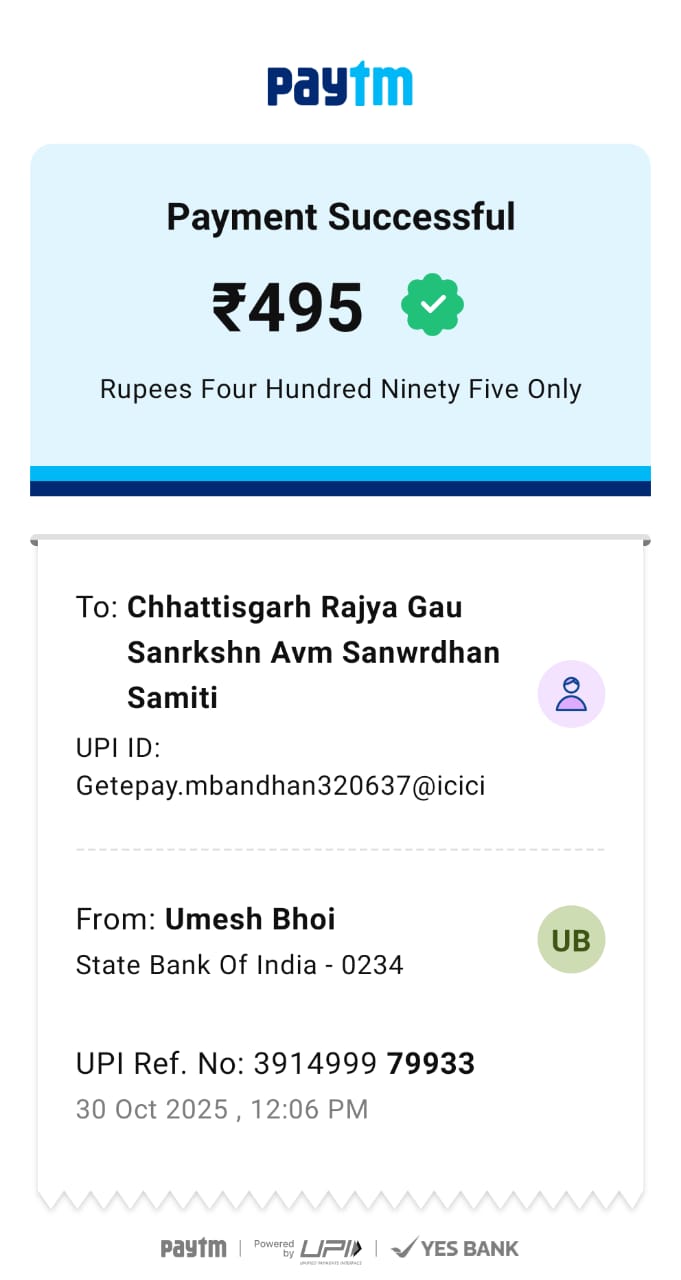The image size is (681, 1280).
Task: Click the Payment Successful heading
Action: click(340, 217)
